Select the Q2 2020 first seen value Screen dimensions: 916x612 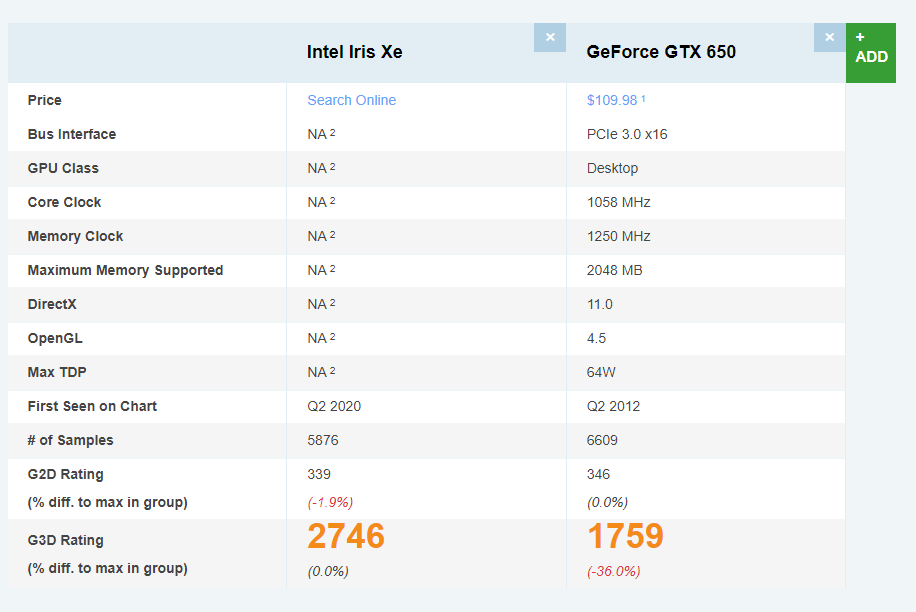click(334, 406)
